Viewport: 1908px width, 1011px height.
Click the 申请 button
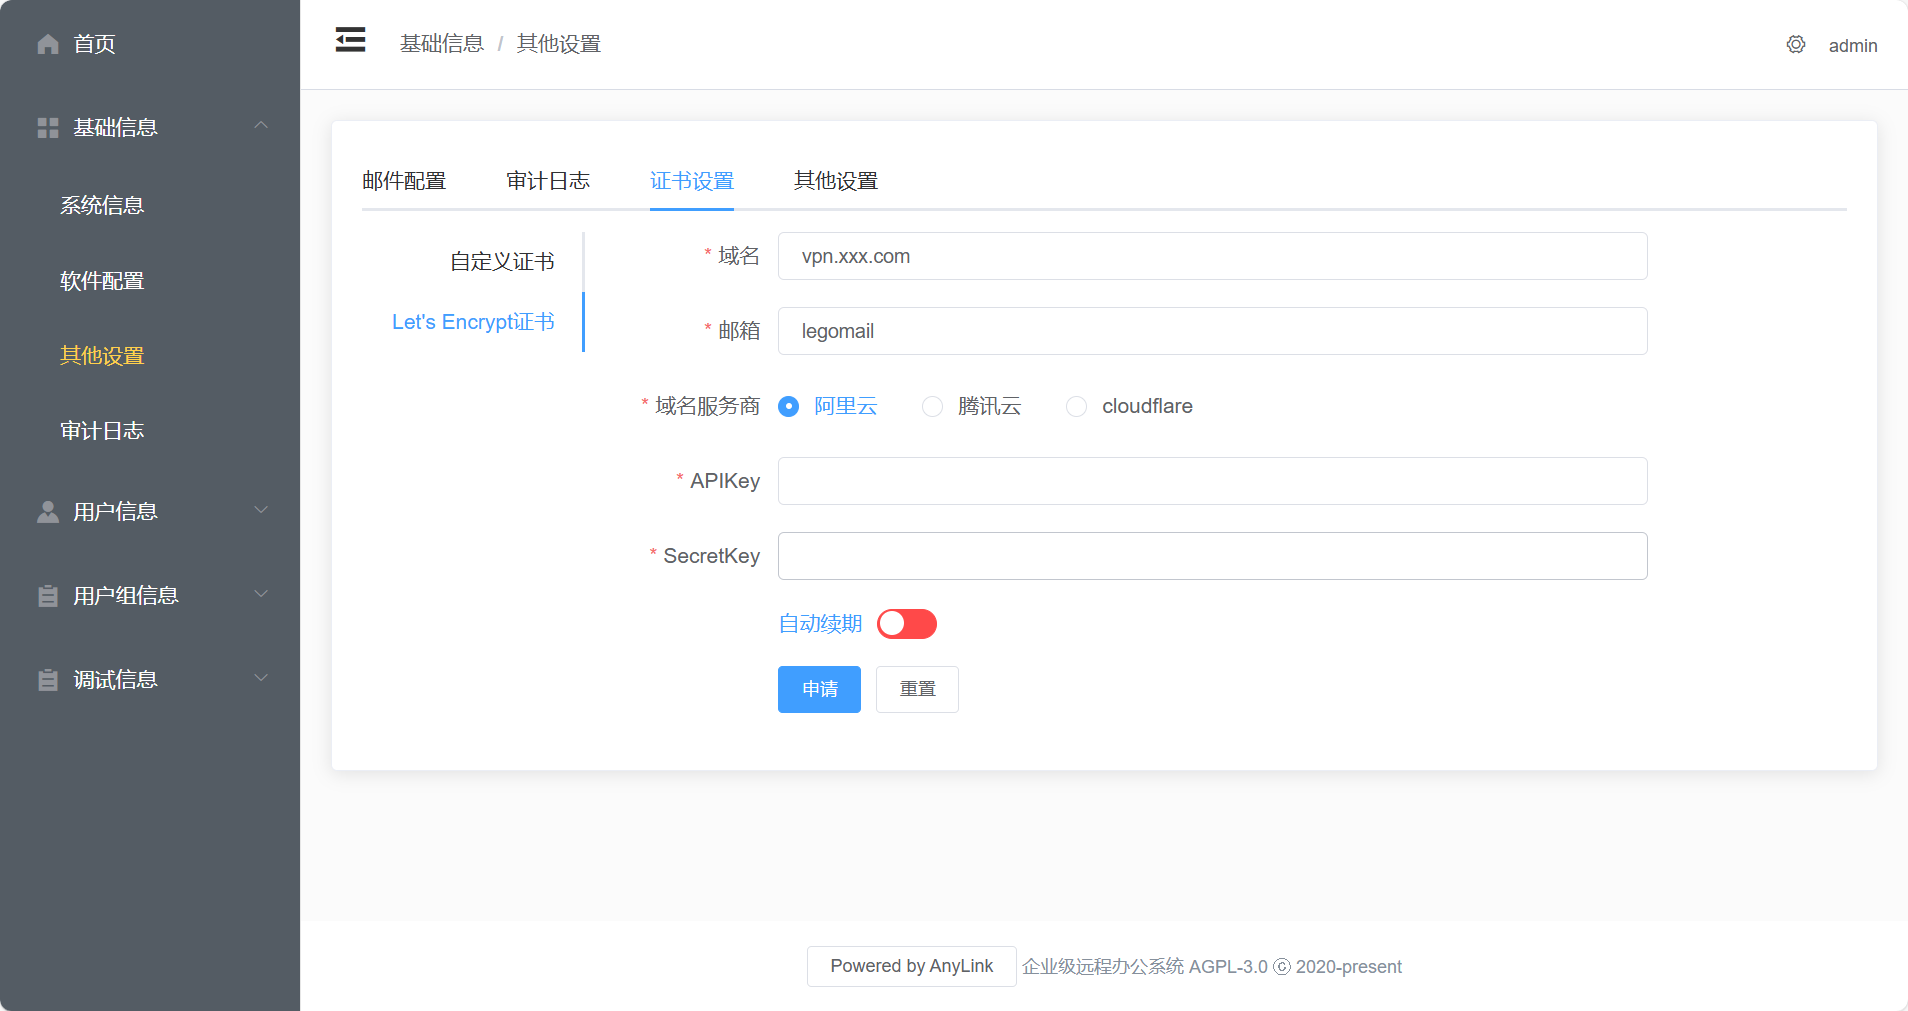pyautogui.click(x=818, y=689)
